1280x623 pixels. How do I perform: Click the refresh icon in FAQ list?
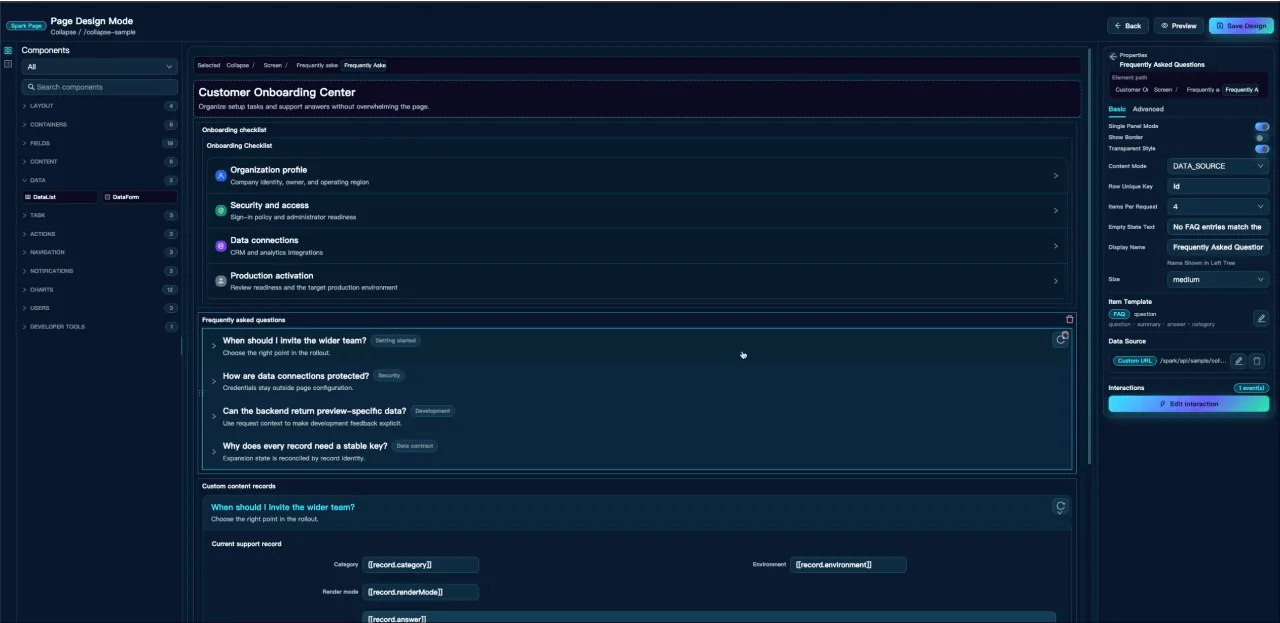[x=1061, y=340]
